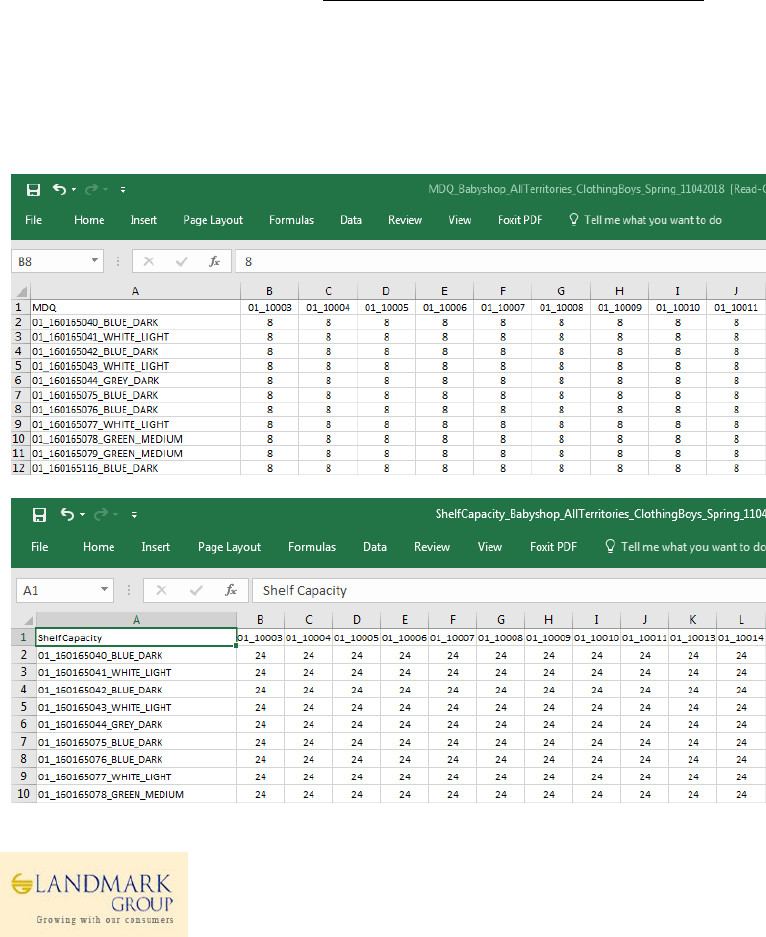The height and width of the screenshot is (937, 766).
Task: Click the cell containing MDQ
Action: 136,307
